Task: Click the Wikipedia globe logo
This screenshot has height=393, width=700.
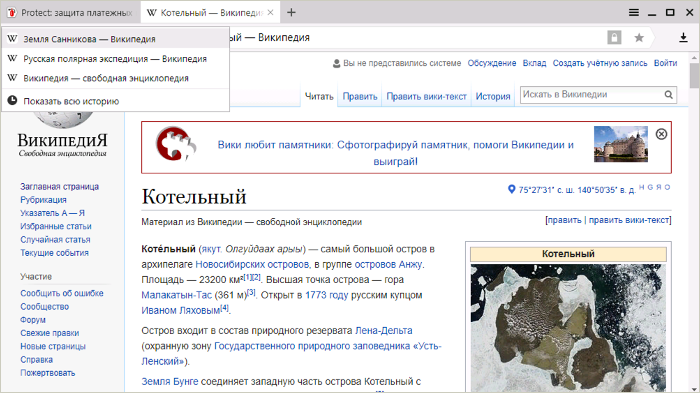Action: pos(62,120)
